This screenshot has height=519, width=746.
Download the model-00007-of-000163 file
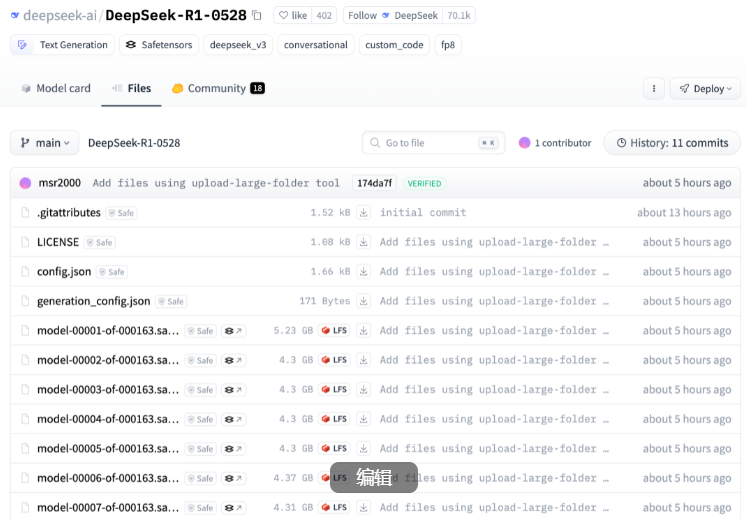363,508
